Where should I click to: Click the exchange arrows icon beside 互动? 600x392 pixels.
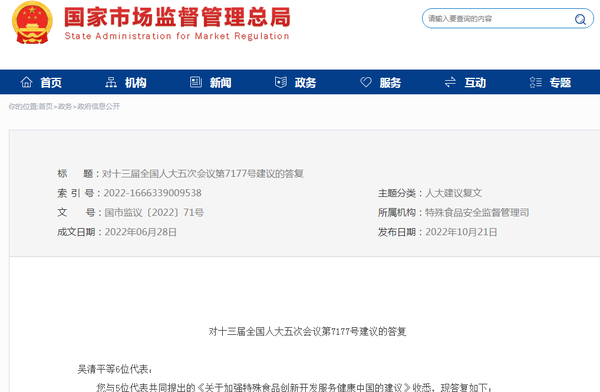coord(450,82)
